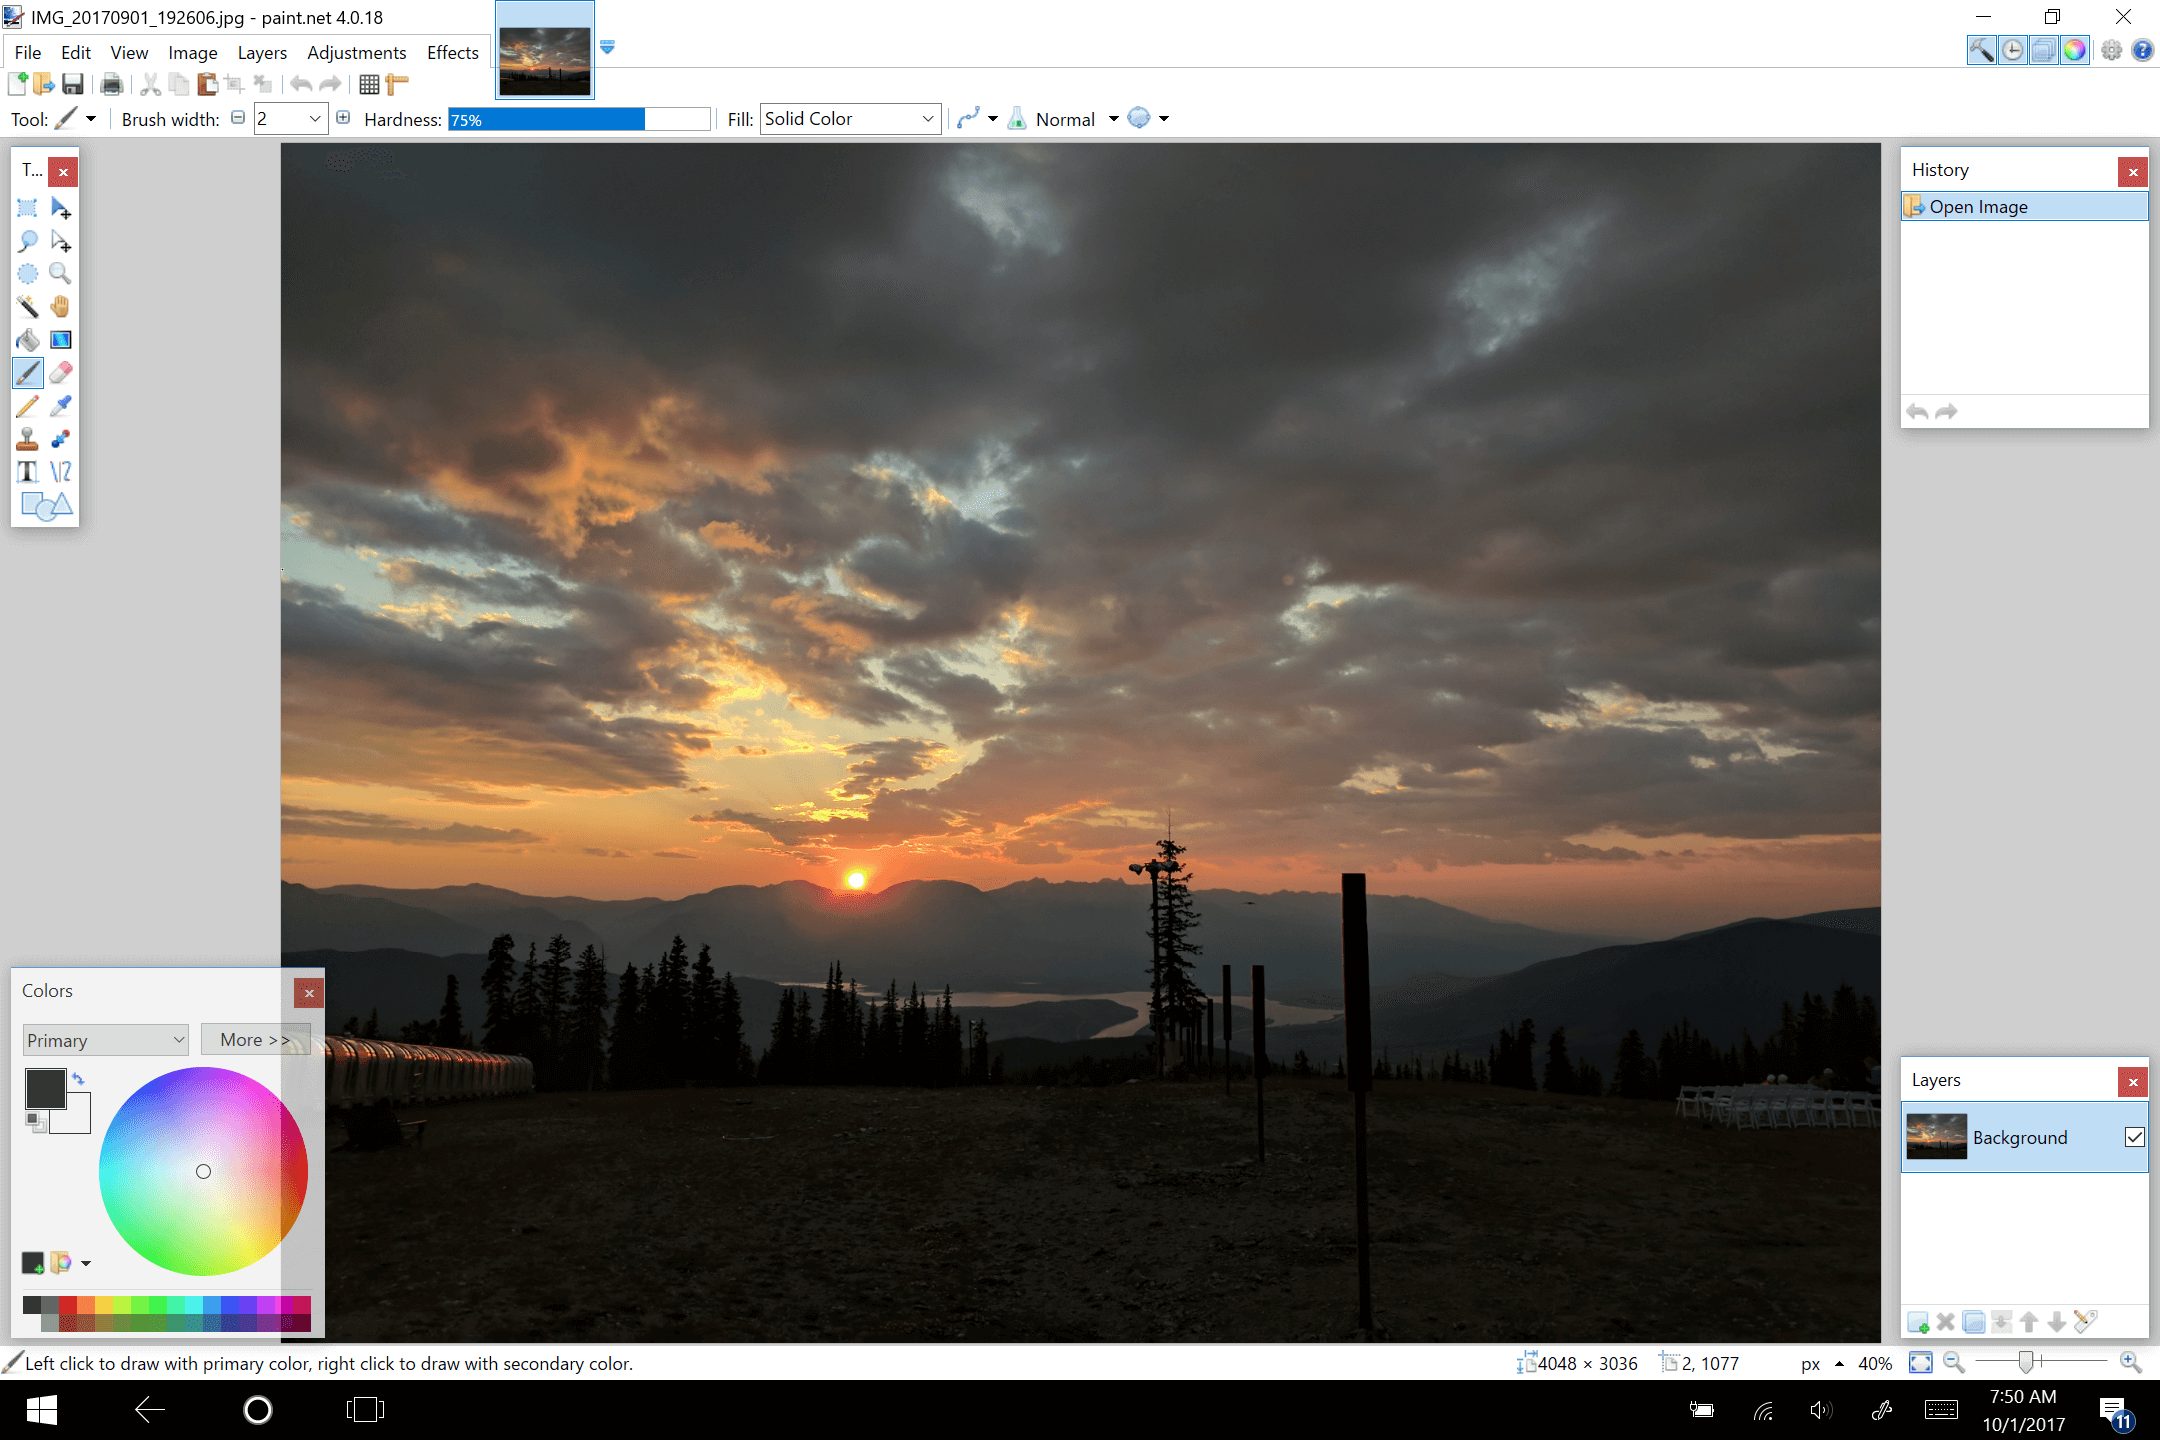The image size is (2160, 1440).
Task: Click the Hardness 75% slider
Action: click(x=579, y=119)
